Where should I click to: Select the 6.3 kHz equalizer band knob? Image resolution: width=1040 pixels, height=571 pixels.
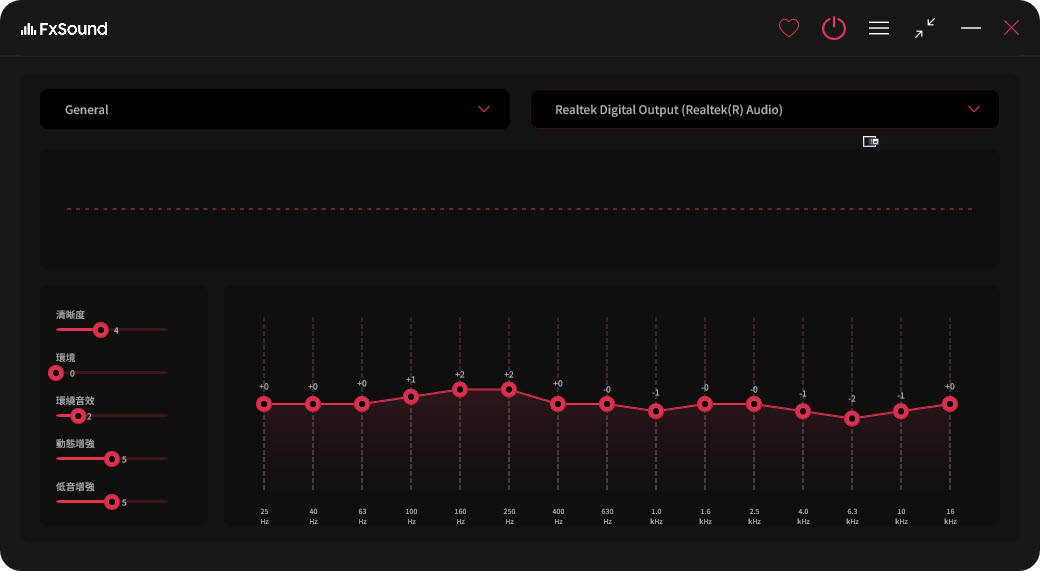pos(852,418)
